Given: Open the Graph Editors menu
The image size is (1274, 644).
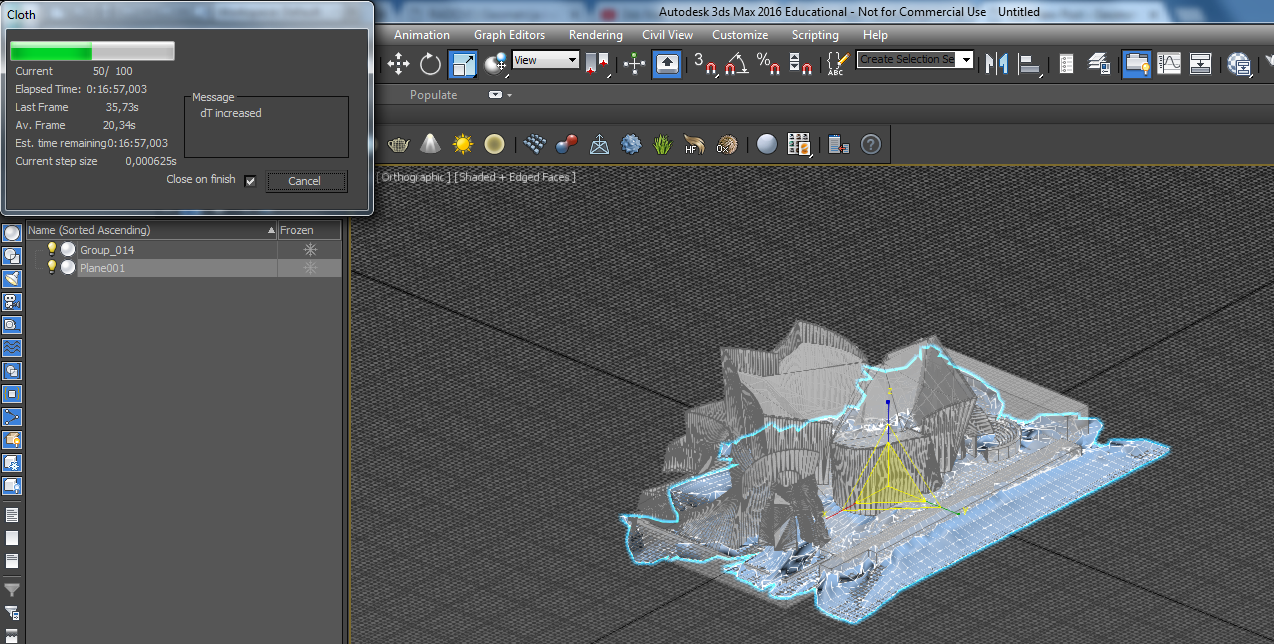Looking at the screenshot, I should point(509,35).
